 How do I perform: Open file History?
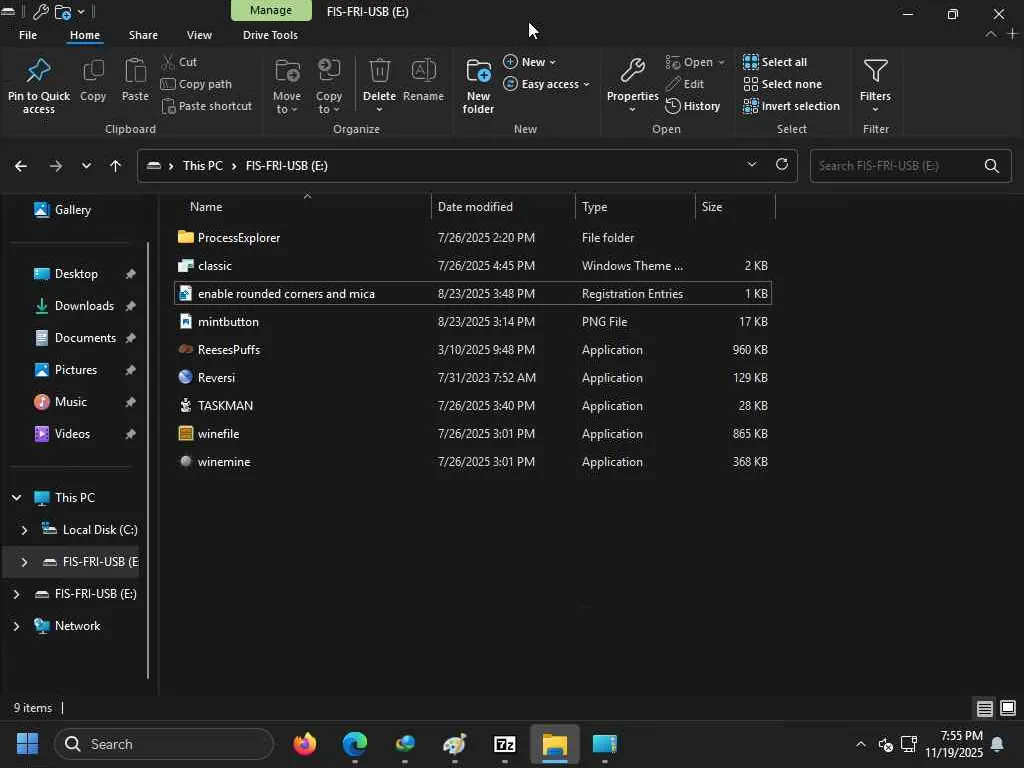click(x=693, y=106)
